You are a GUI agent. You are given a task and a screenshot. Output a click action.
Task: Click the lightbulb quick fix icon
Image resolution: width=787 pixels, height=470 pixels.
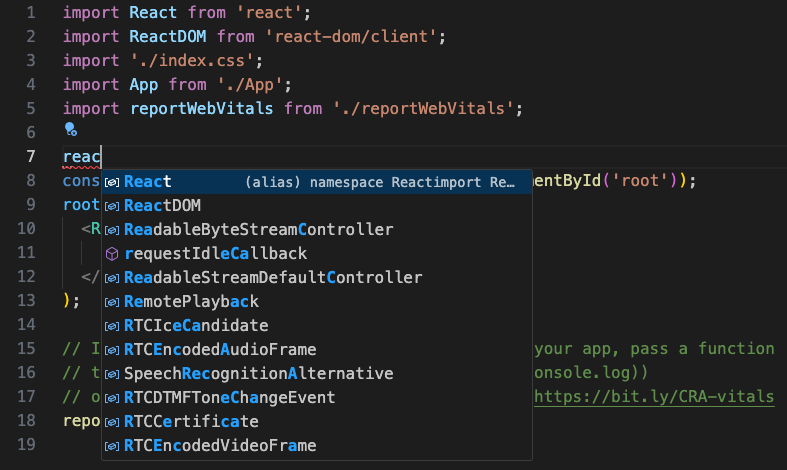(70, 130)
